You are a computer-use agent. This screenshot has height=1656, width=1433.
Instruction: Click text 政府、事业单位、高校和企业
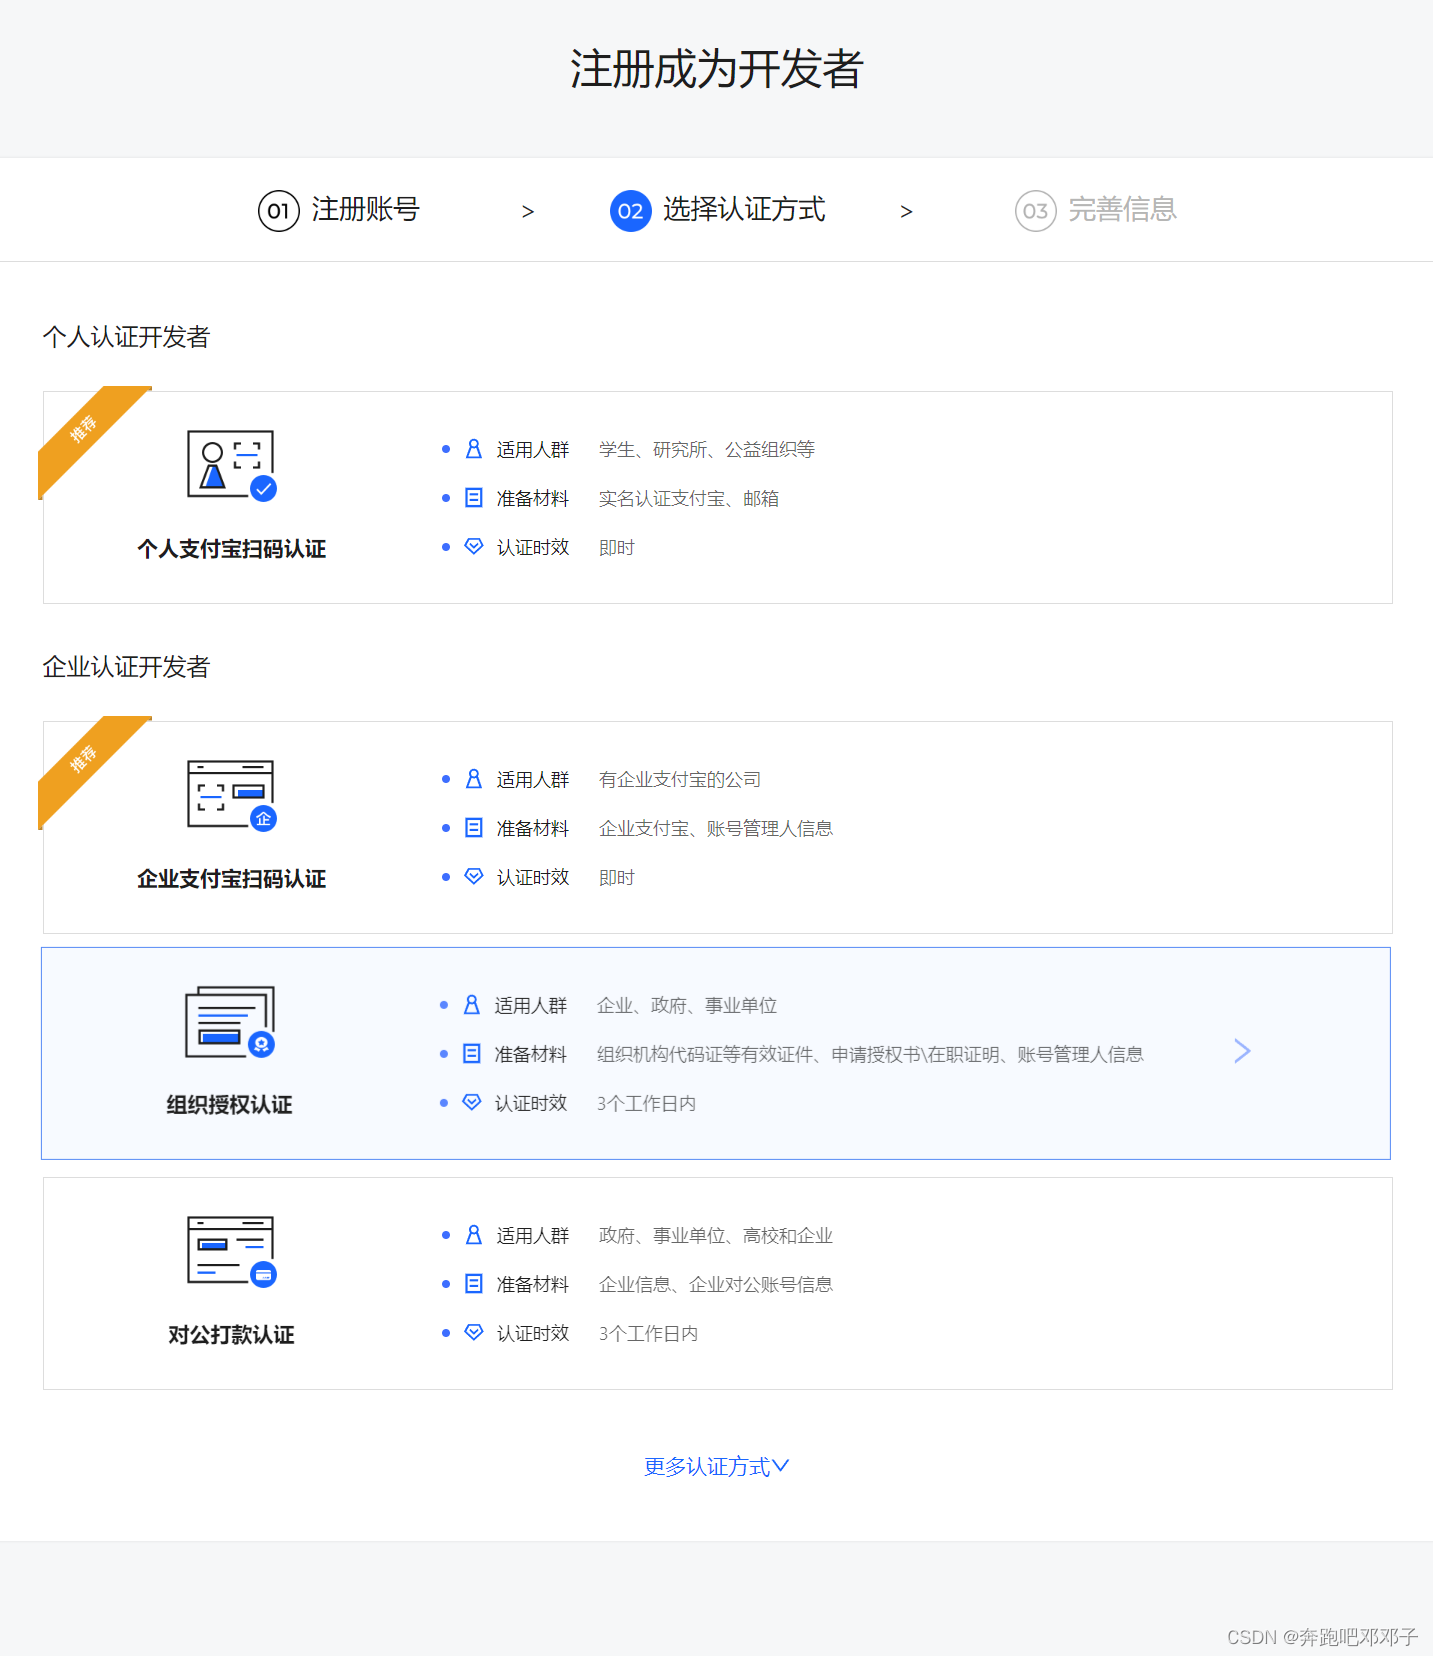click(x=716, y=1236)
